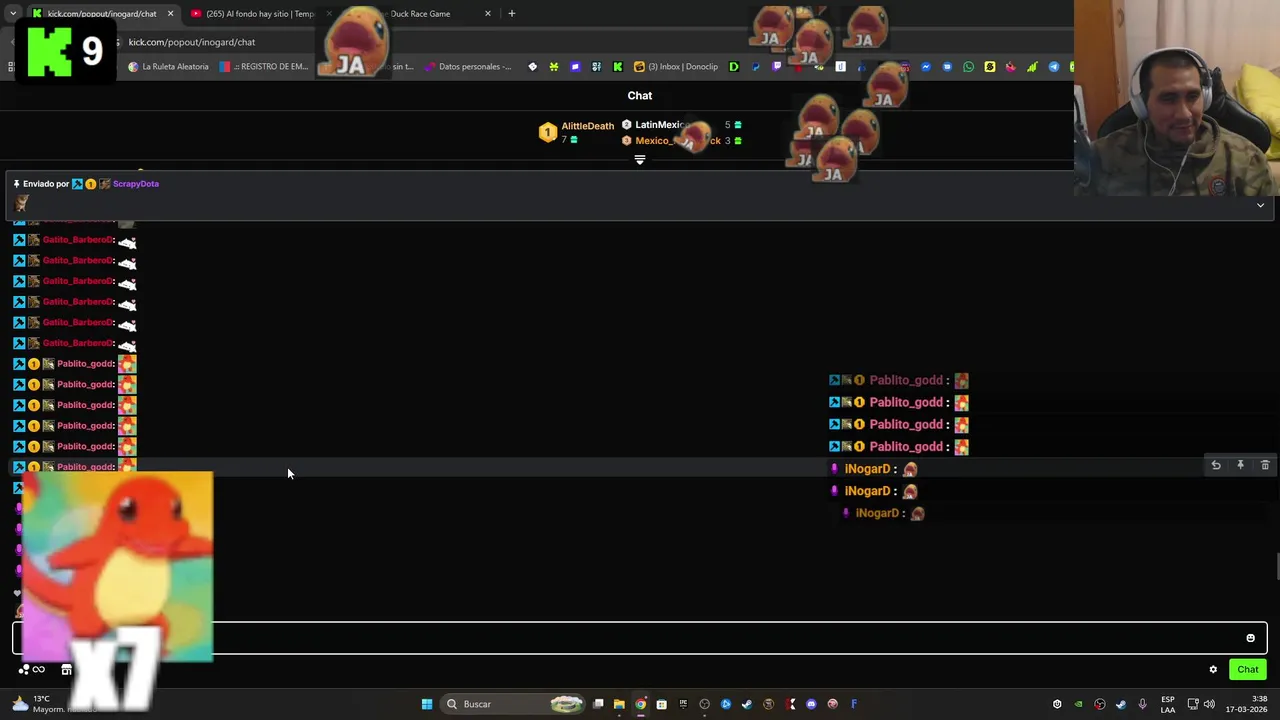Open Steam from the taskbar

pos(747,704)
